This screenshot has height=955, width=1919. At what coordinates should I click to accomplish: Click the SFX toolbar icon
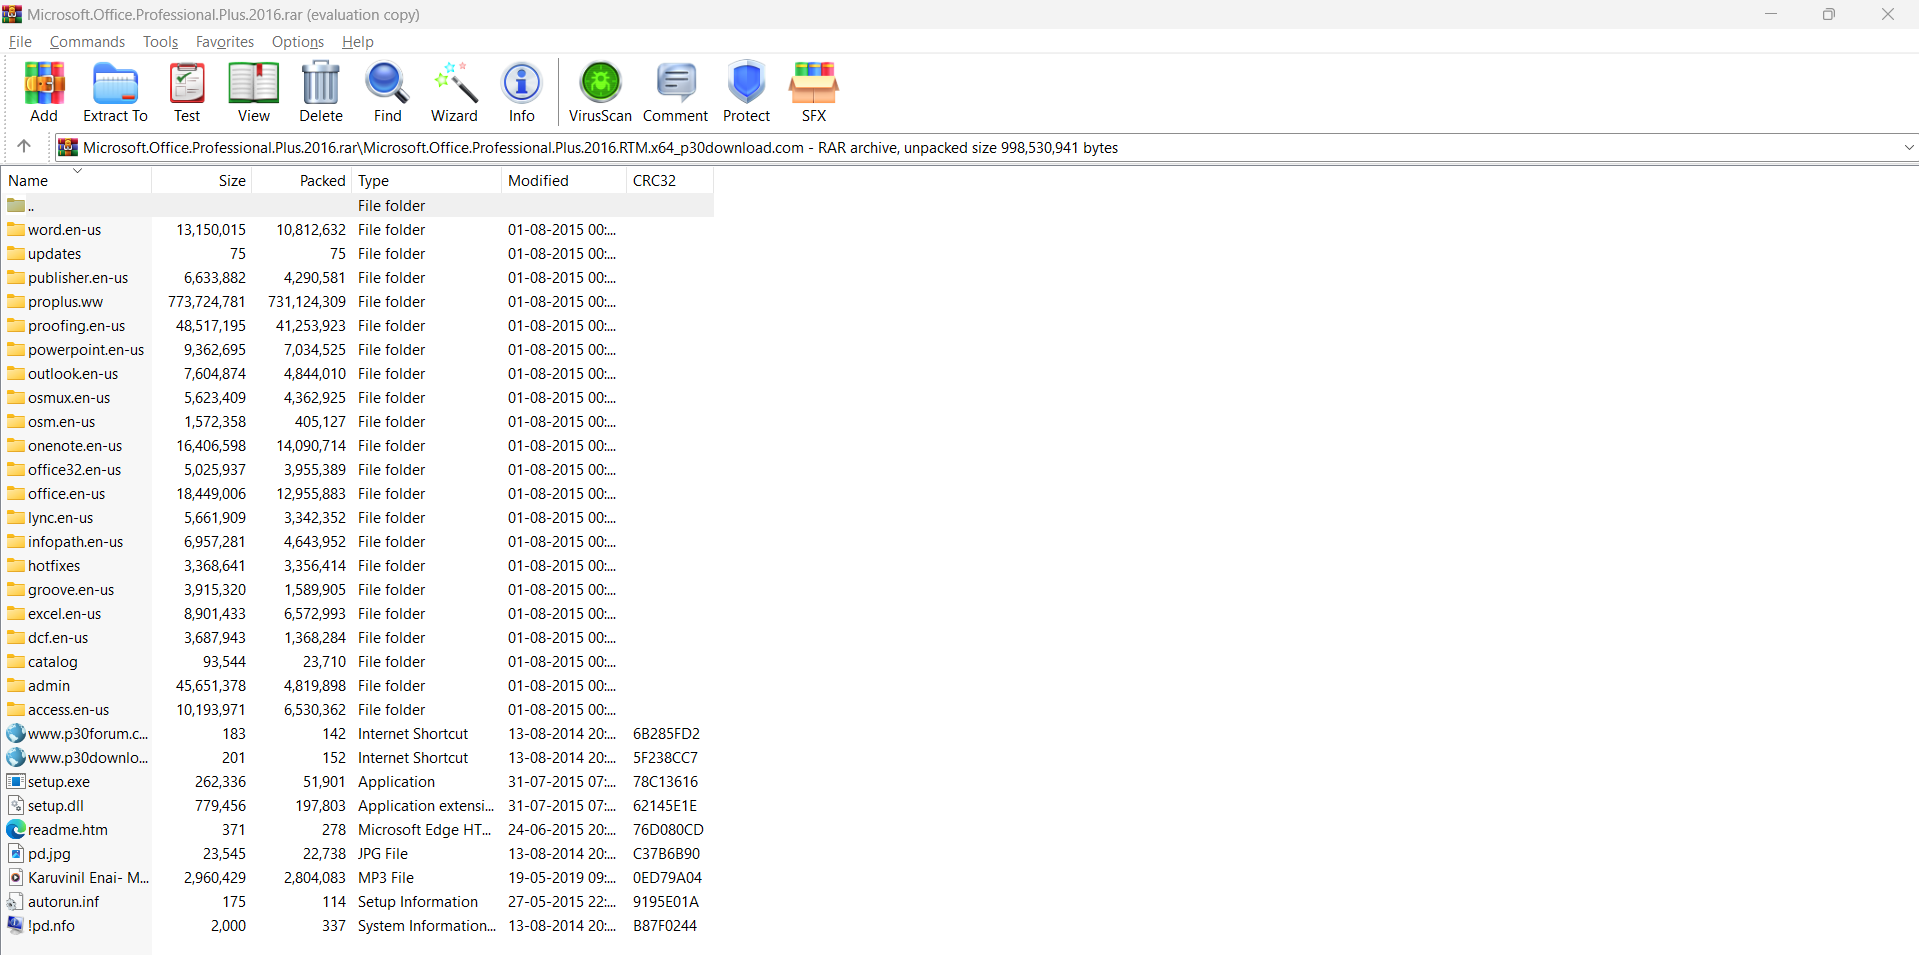click(x=813, y=91)
